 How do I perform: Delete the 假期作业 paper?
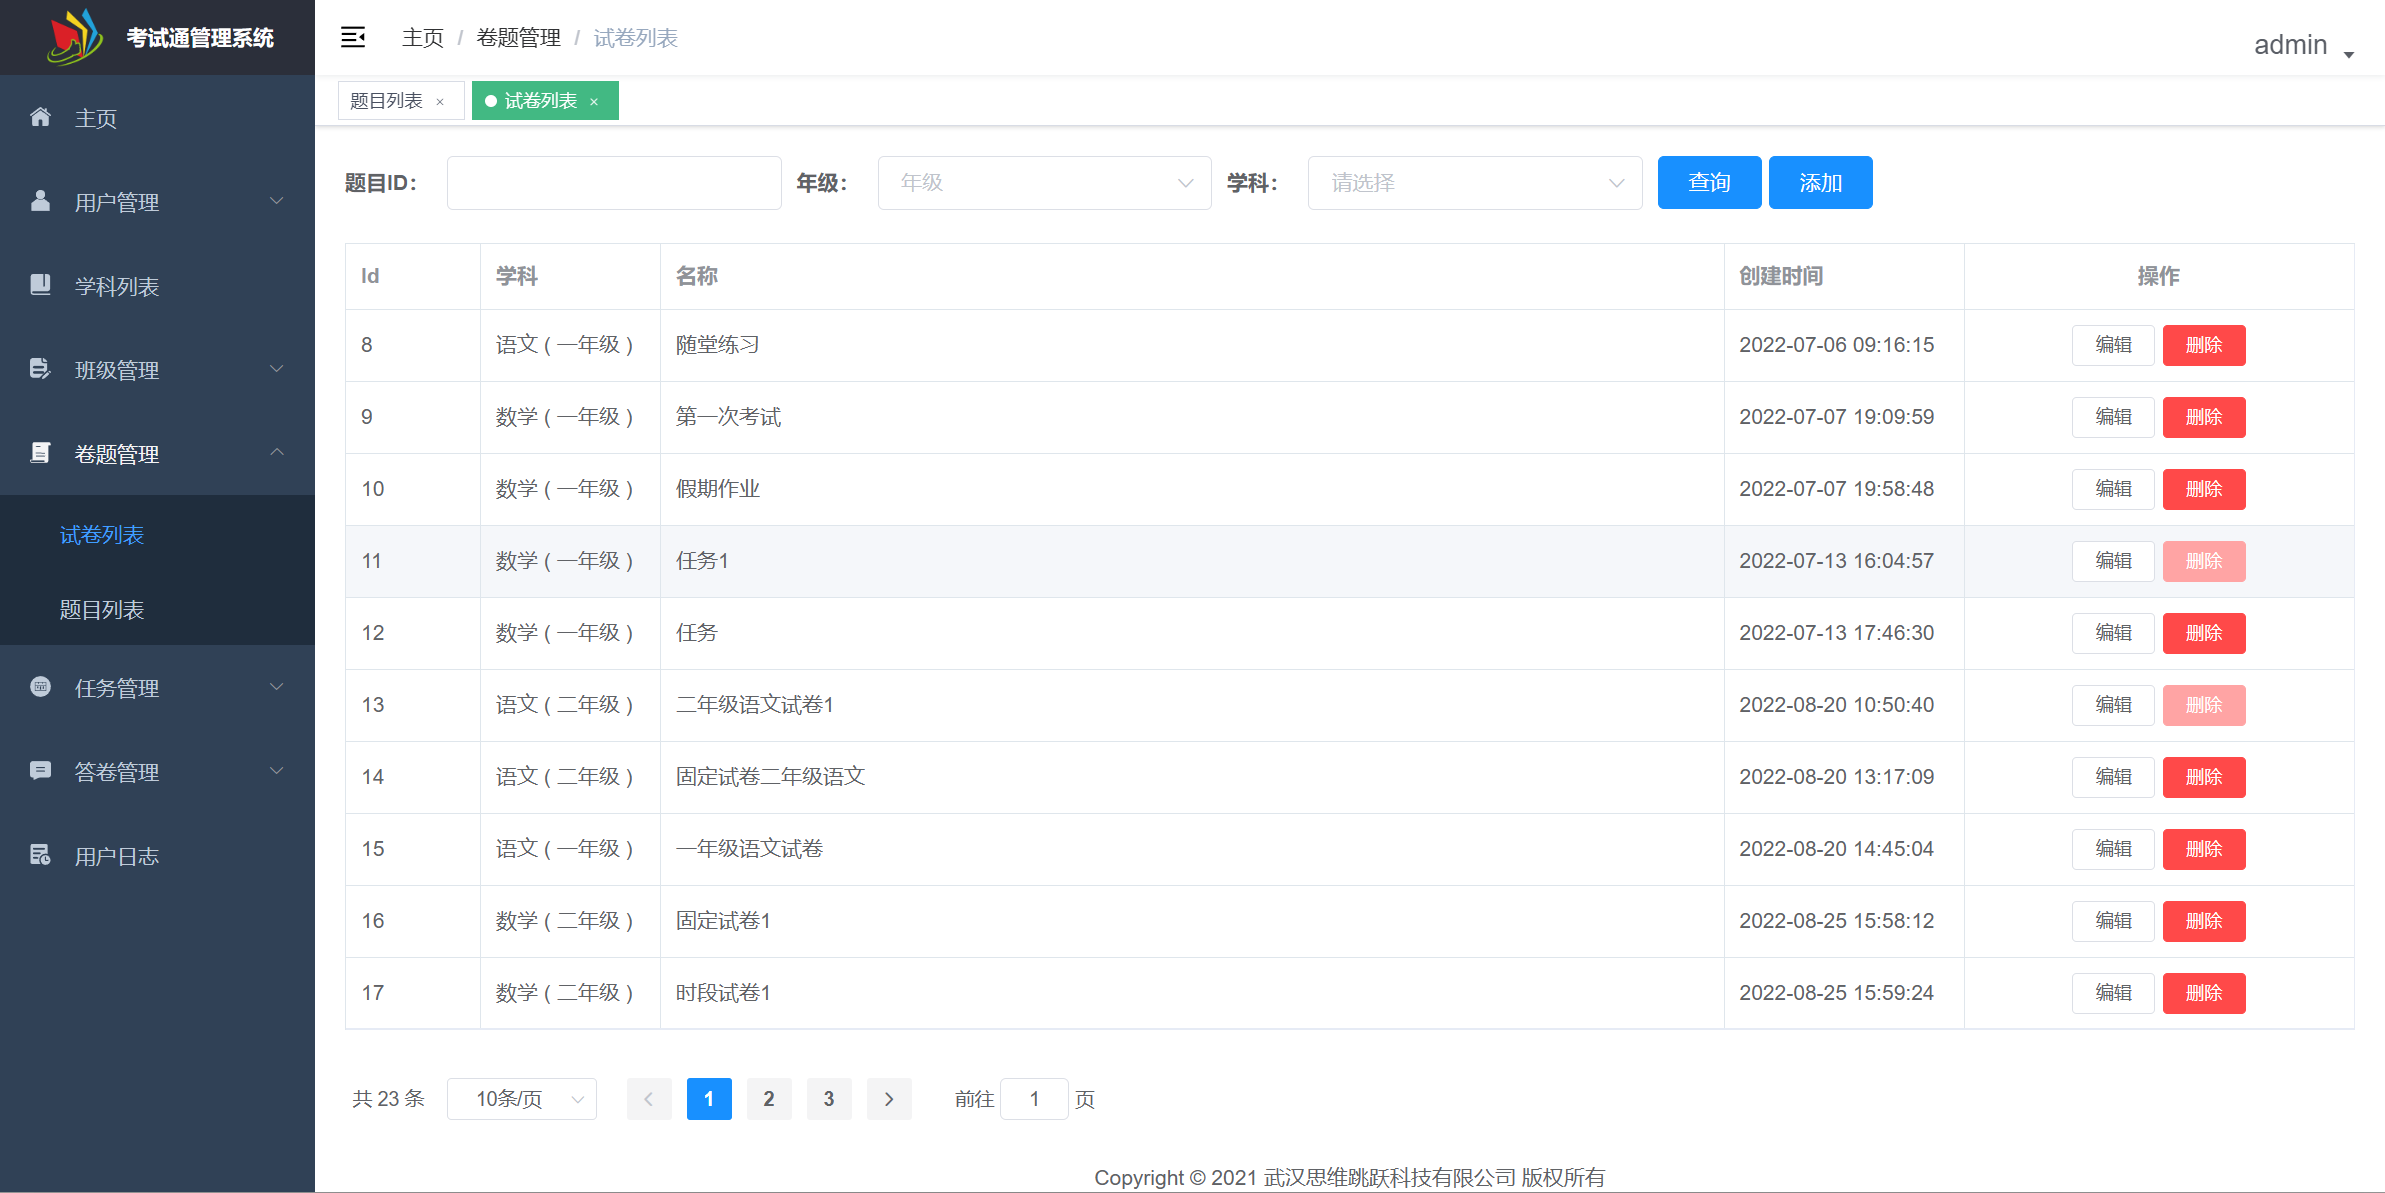click(2204, 489)
